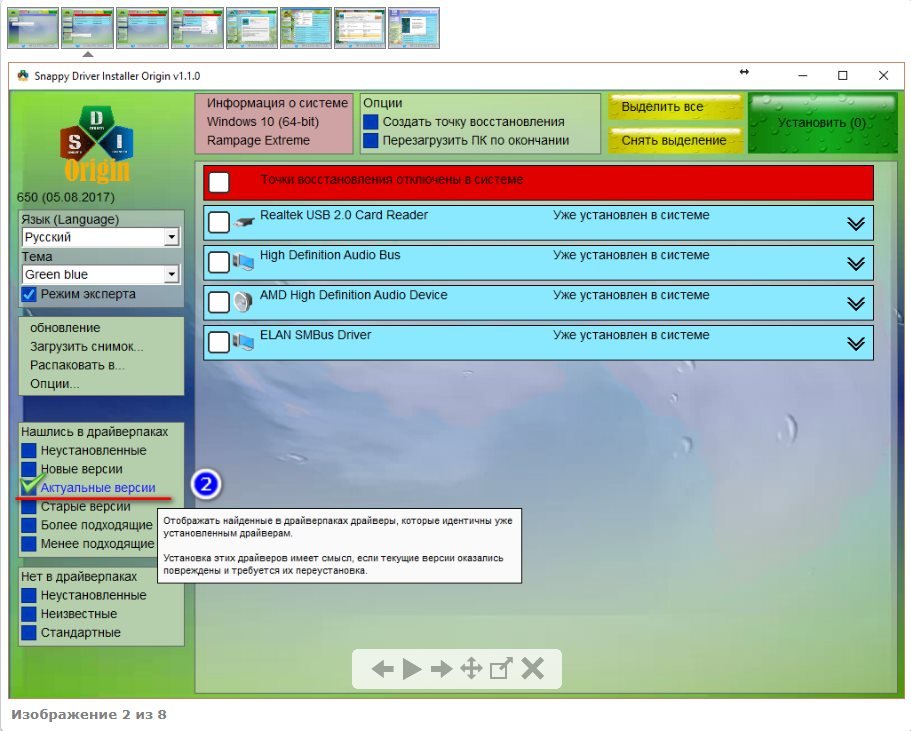Go to next image using right arrow
This screenshot has width=911, height=731.
pos(442,670)
